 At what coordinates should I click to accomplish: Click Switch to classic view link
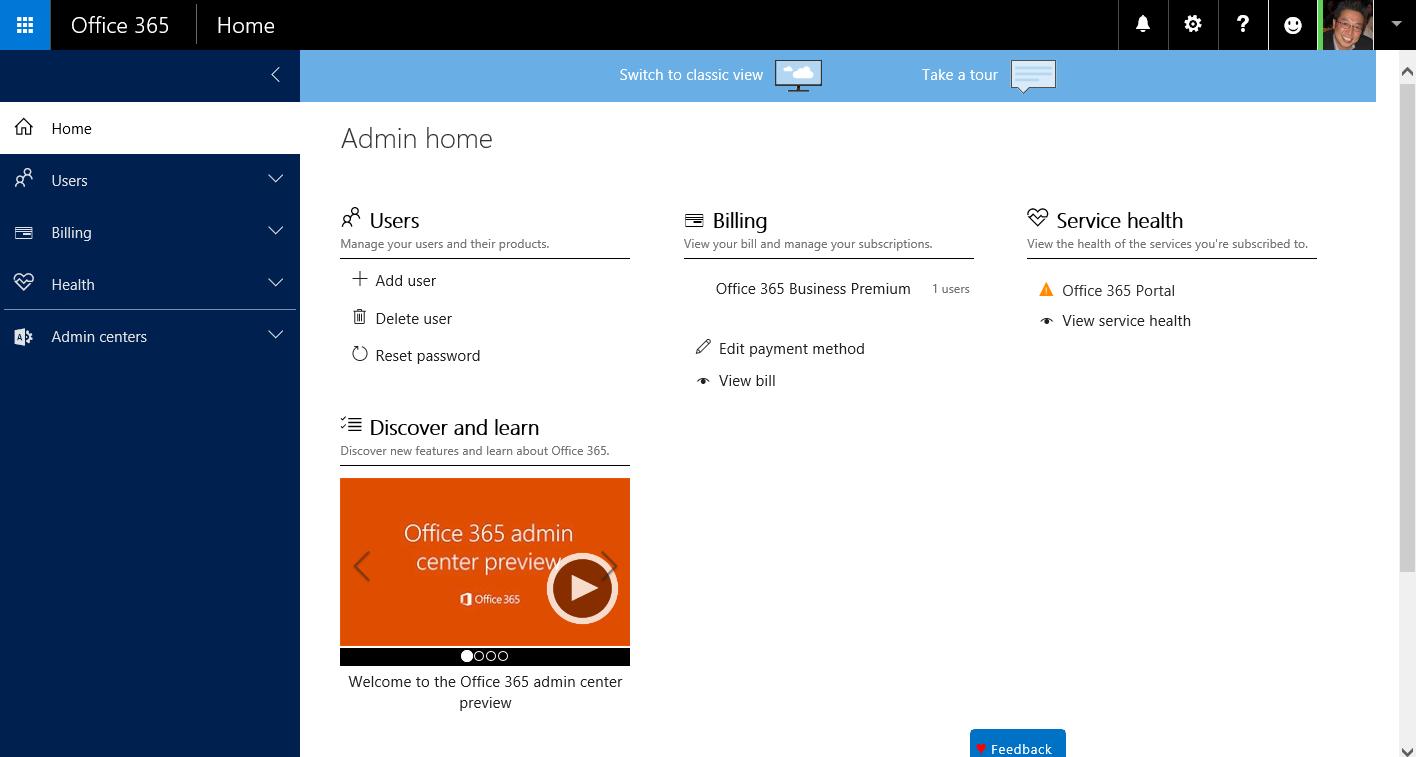pos(691,75)
